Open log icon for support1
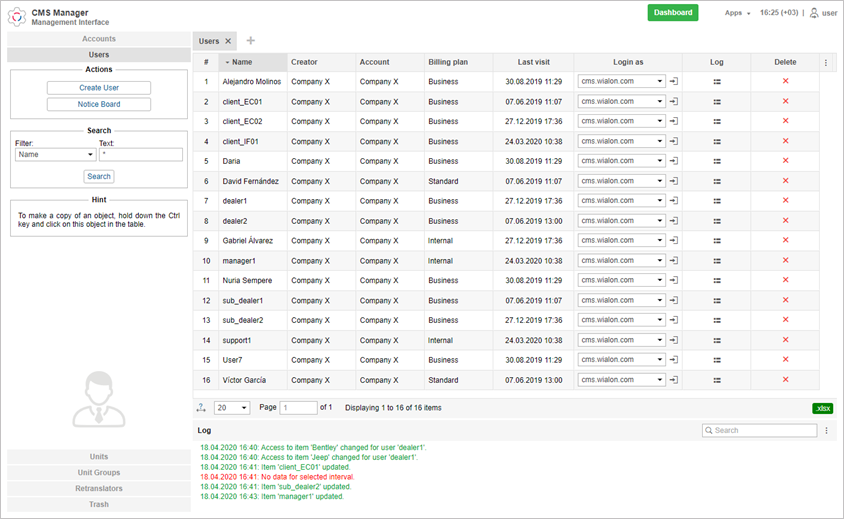Viewport: 844px width, 519px height. point(717,340)
